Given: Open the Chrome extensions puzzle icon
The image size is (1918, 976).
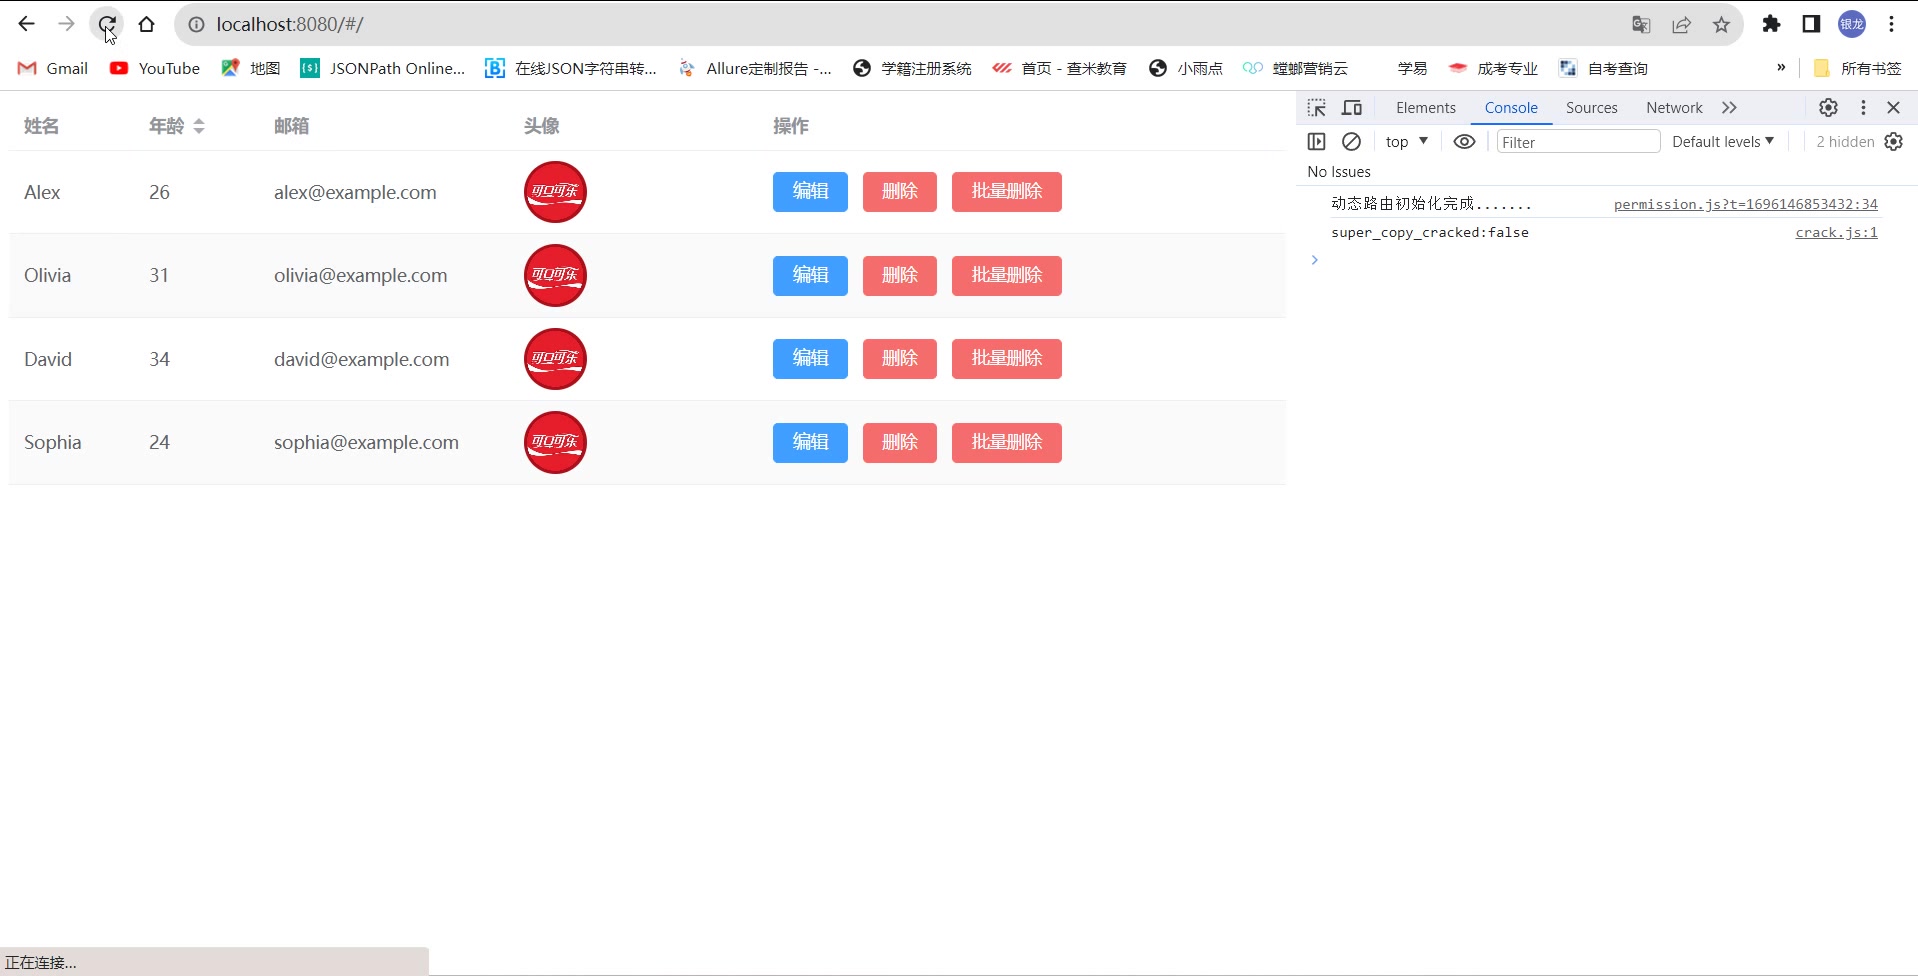Looking at the screenshot, I should pyautogui.click(x=1771, y=24).
